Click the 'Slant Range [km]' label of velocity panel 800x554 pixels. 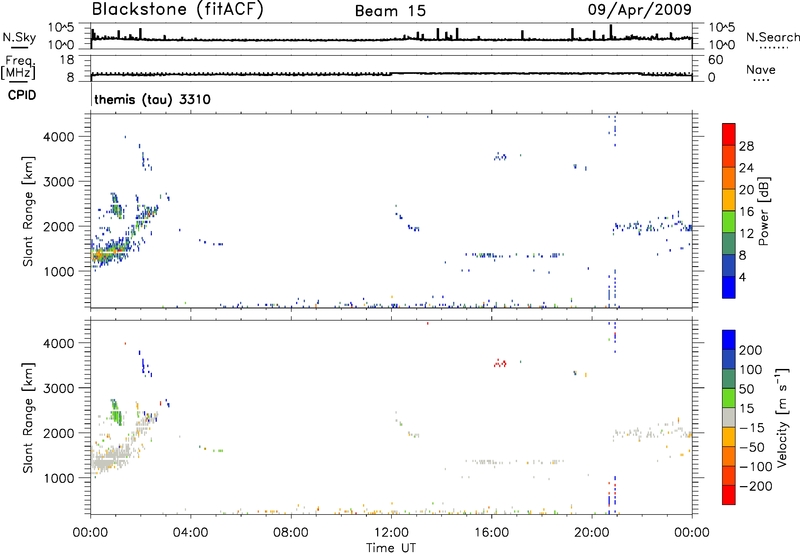(x=28, y=418)
